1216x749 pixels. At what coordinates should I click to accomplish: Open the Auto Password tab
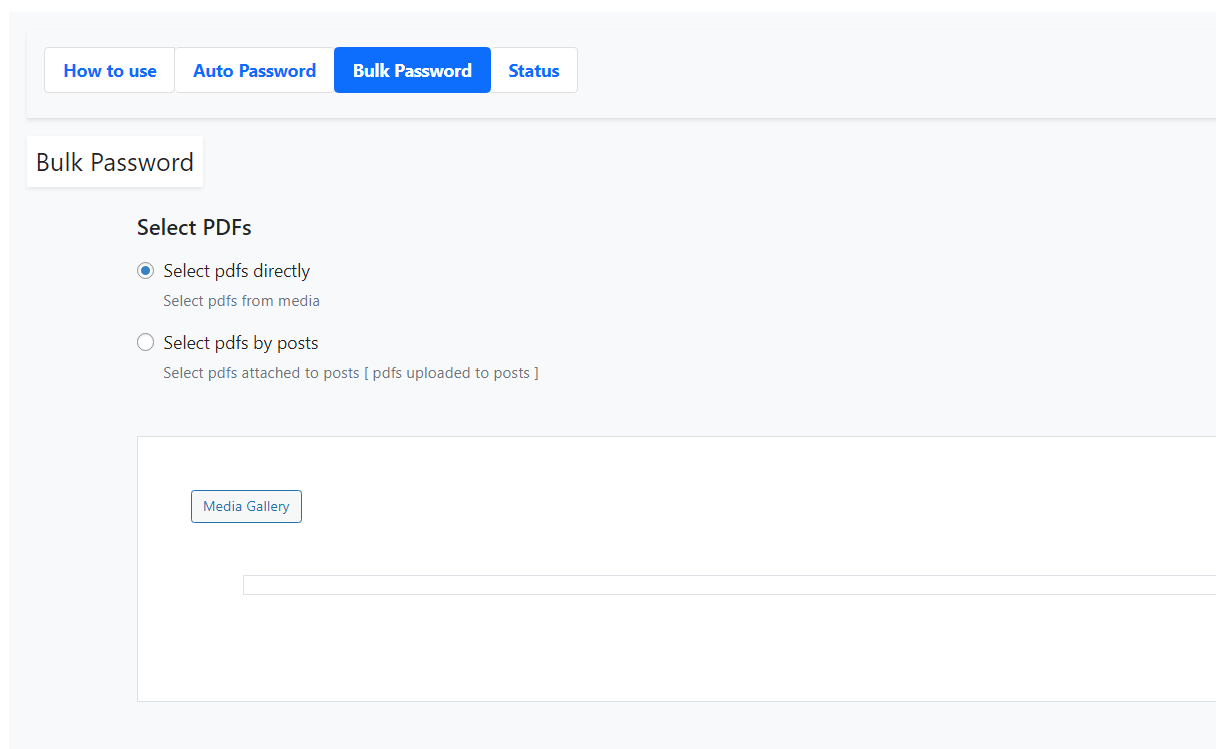coord(254,70)
